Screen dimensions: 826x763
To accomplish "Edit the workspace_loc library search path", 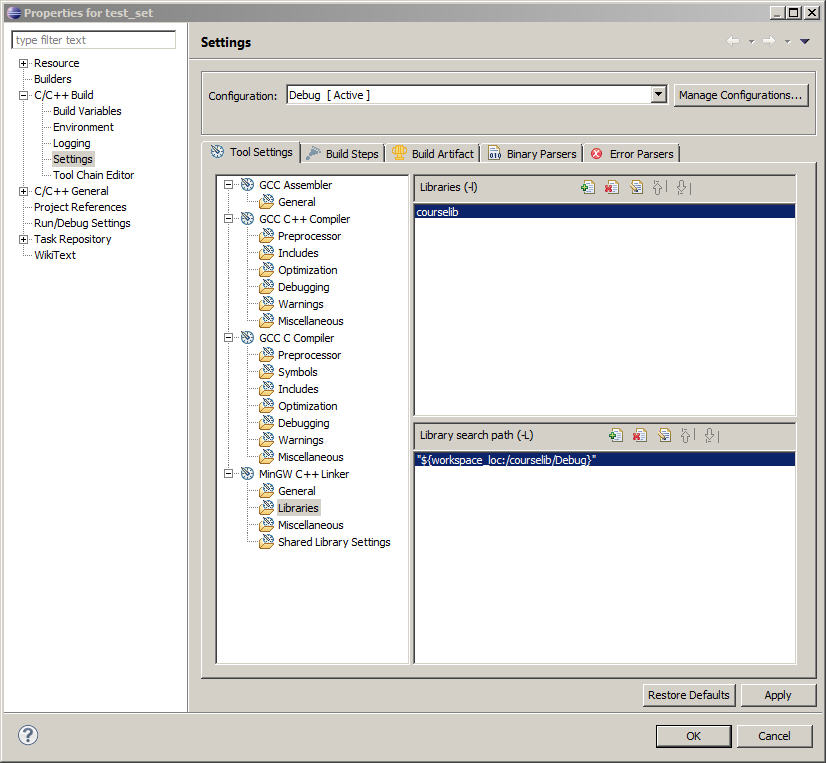I will pos(664,434).
